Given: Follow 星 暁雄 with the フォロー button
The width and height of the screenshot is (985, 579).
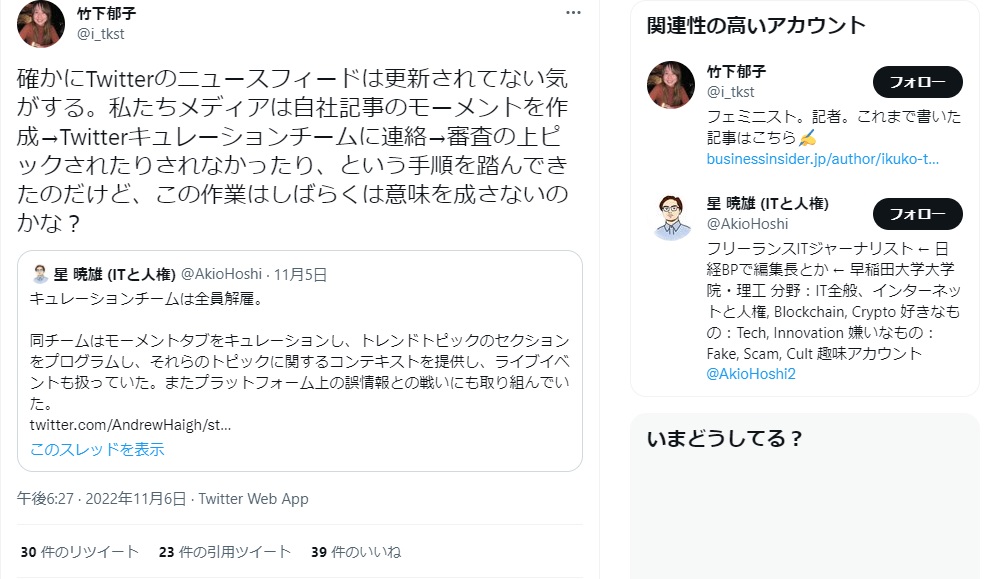Looking at the screenshot, I should point(917,214).
